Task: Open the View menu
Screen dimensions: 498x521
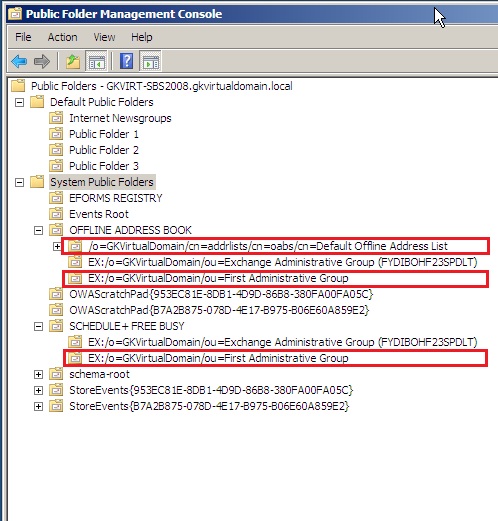Action: [x=104, y=37]
